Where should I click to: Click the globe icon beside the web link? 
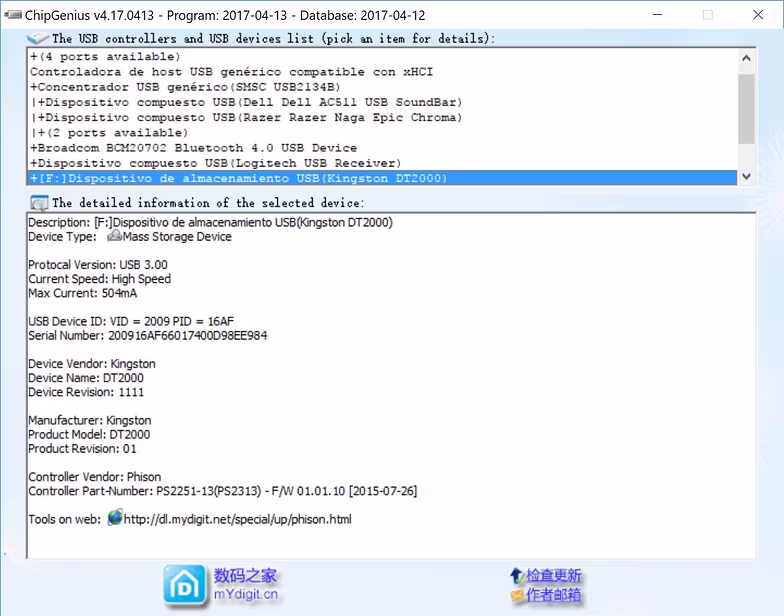click(x=115, y=518)
